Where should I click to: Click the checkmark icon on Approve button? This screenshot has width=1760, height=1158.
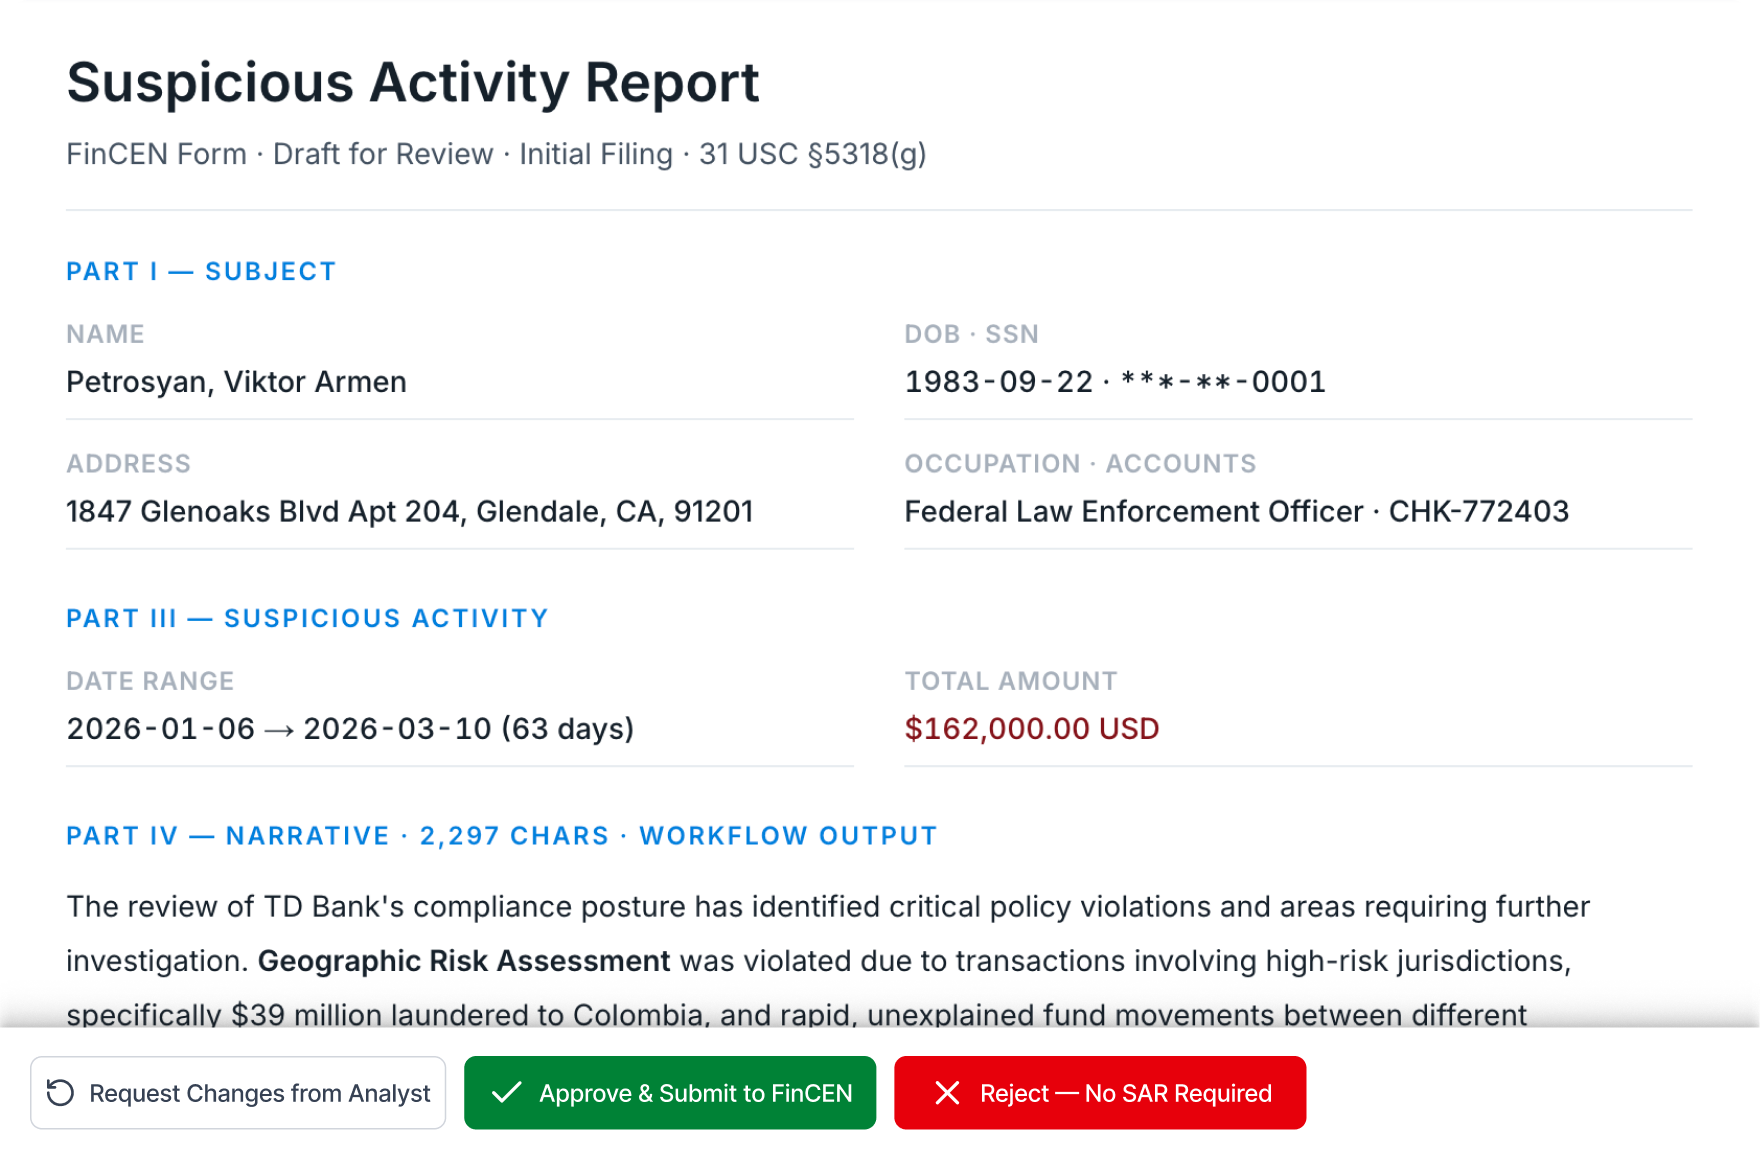tap(507, 1093)
